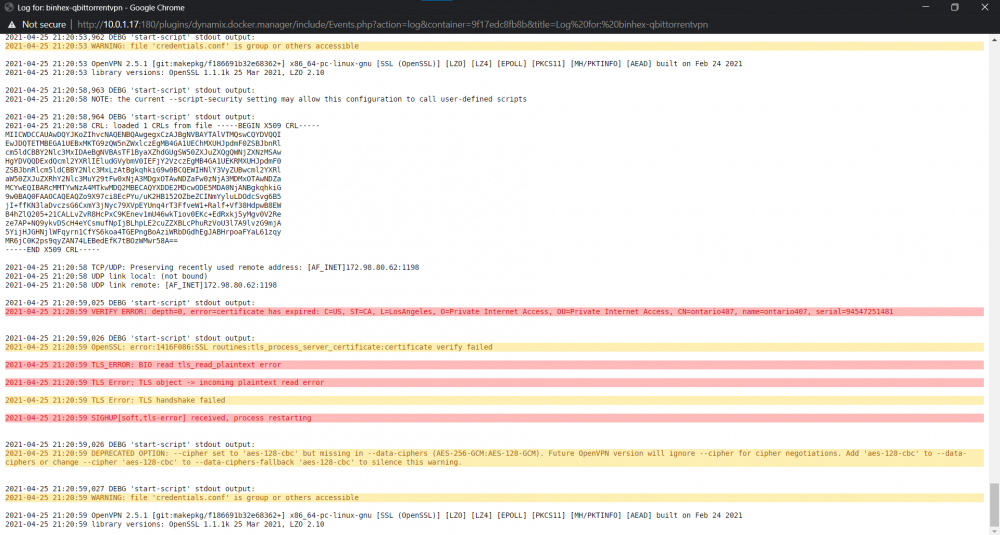Viewport: 1000px width, 535px height.
Task: Click the window title 'Log for: binhex-qbittorrentvpn'
Action: [101, 8]
